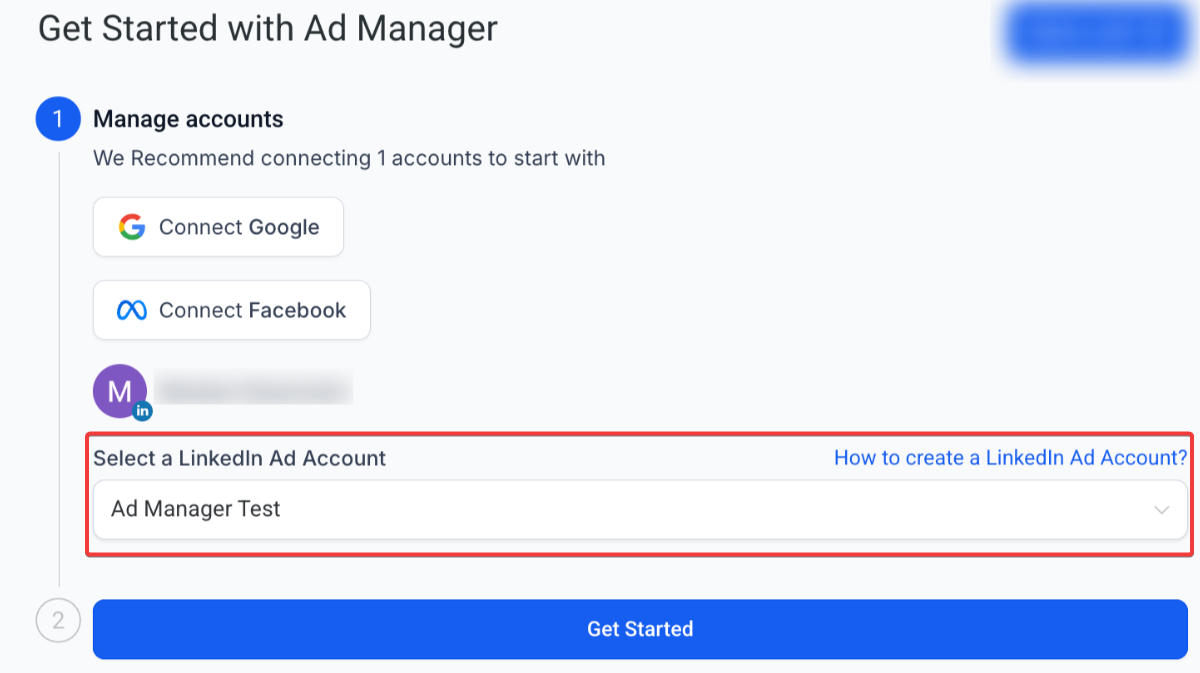Open 'How to create a LinkedIn Ad Account?' link
Image resolution: width=1200 pixels, height=673 pixels.
pos(1010,458)
